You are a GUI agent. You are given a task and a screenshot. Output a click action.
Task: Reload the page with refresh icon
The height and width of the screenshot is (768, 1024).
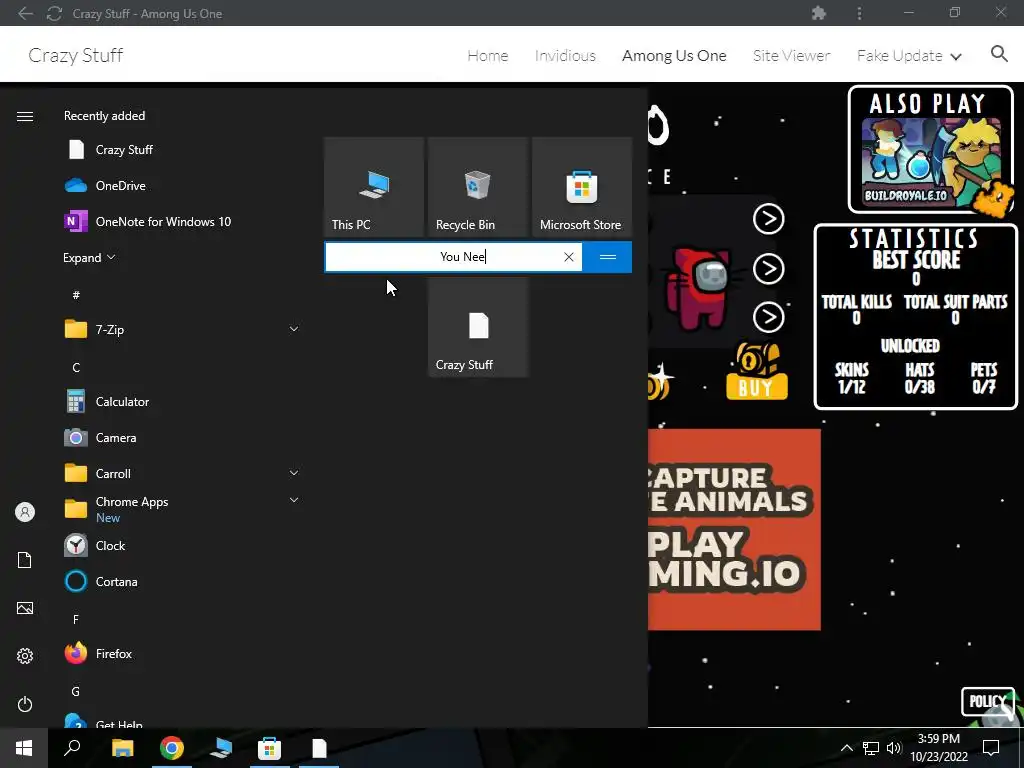point(54,13)
